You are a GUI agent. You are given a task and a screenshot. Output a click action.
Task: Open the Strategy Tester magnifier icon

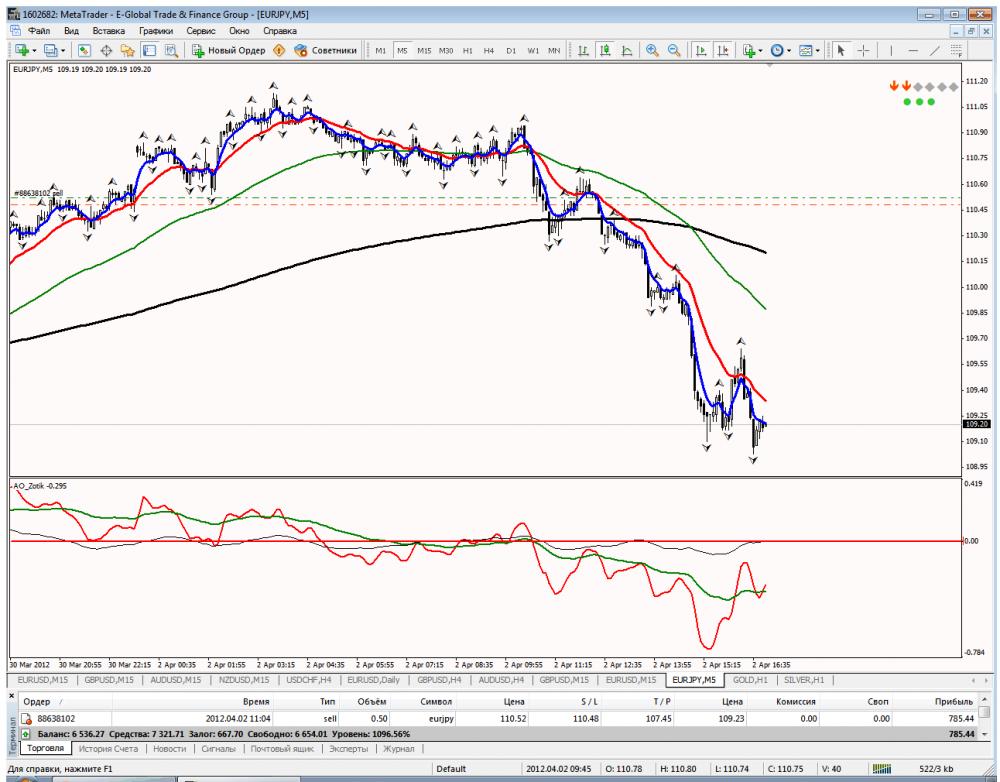tap(171, 50)
